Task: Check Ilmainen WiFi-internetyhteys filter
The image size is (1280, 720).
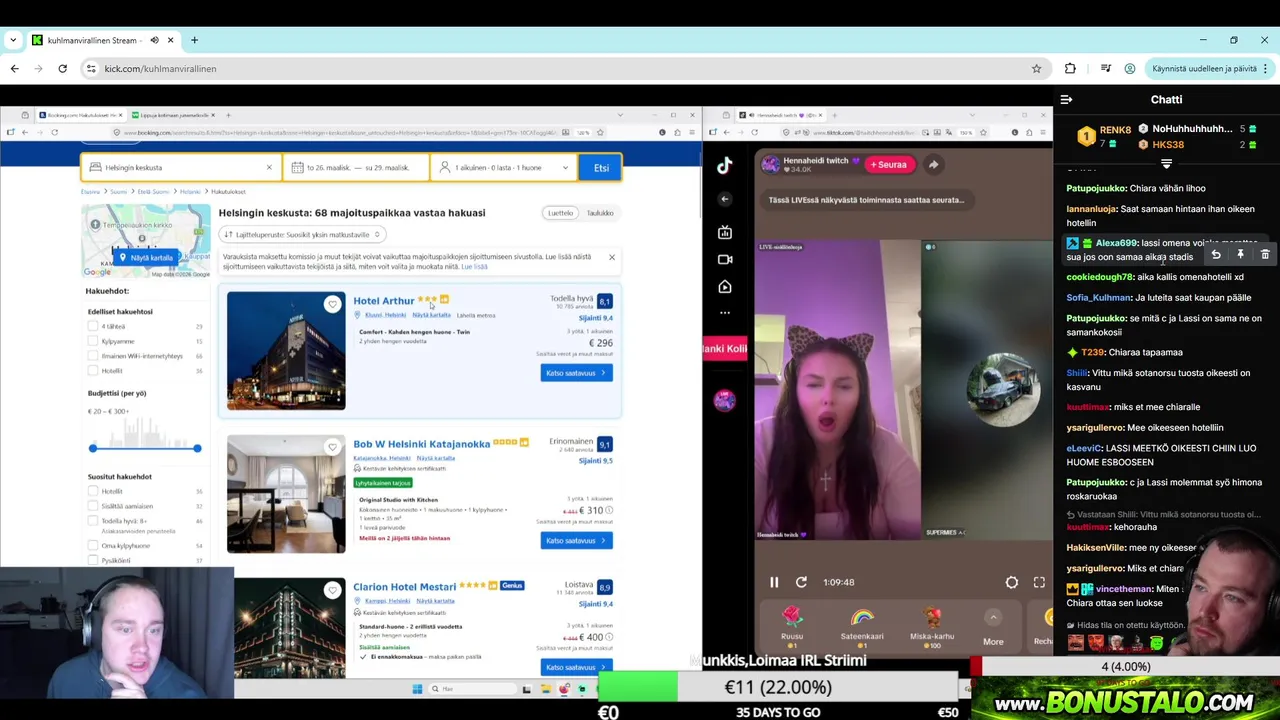Action: point(93,356)
